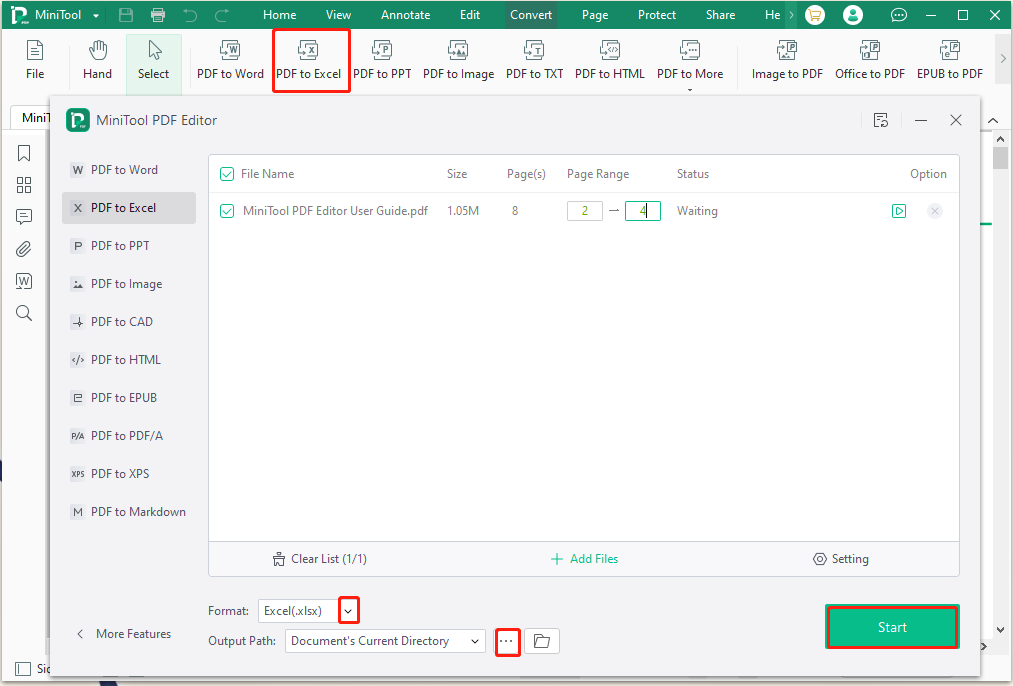The image size is (1013, 686).
Task: Open the Bookmarks panel in the sidebar
Action: (24, 152)
